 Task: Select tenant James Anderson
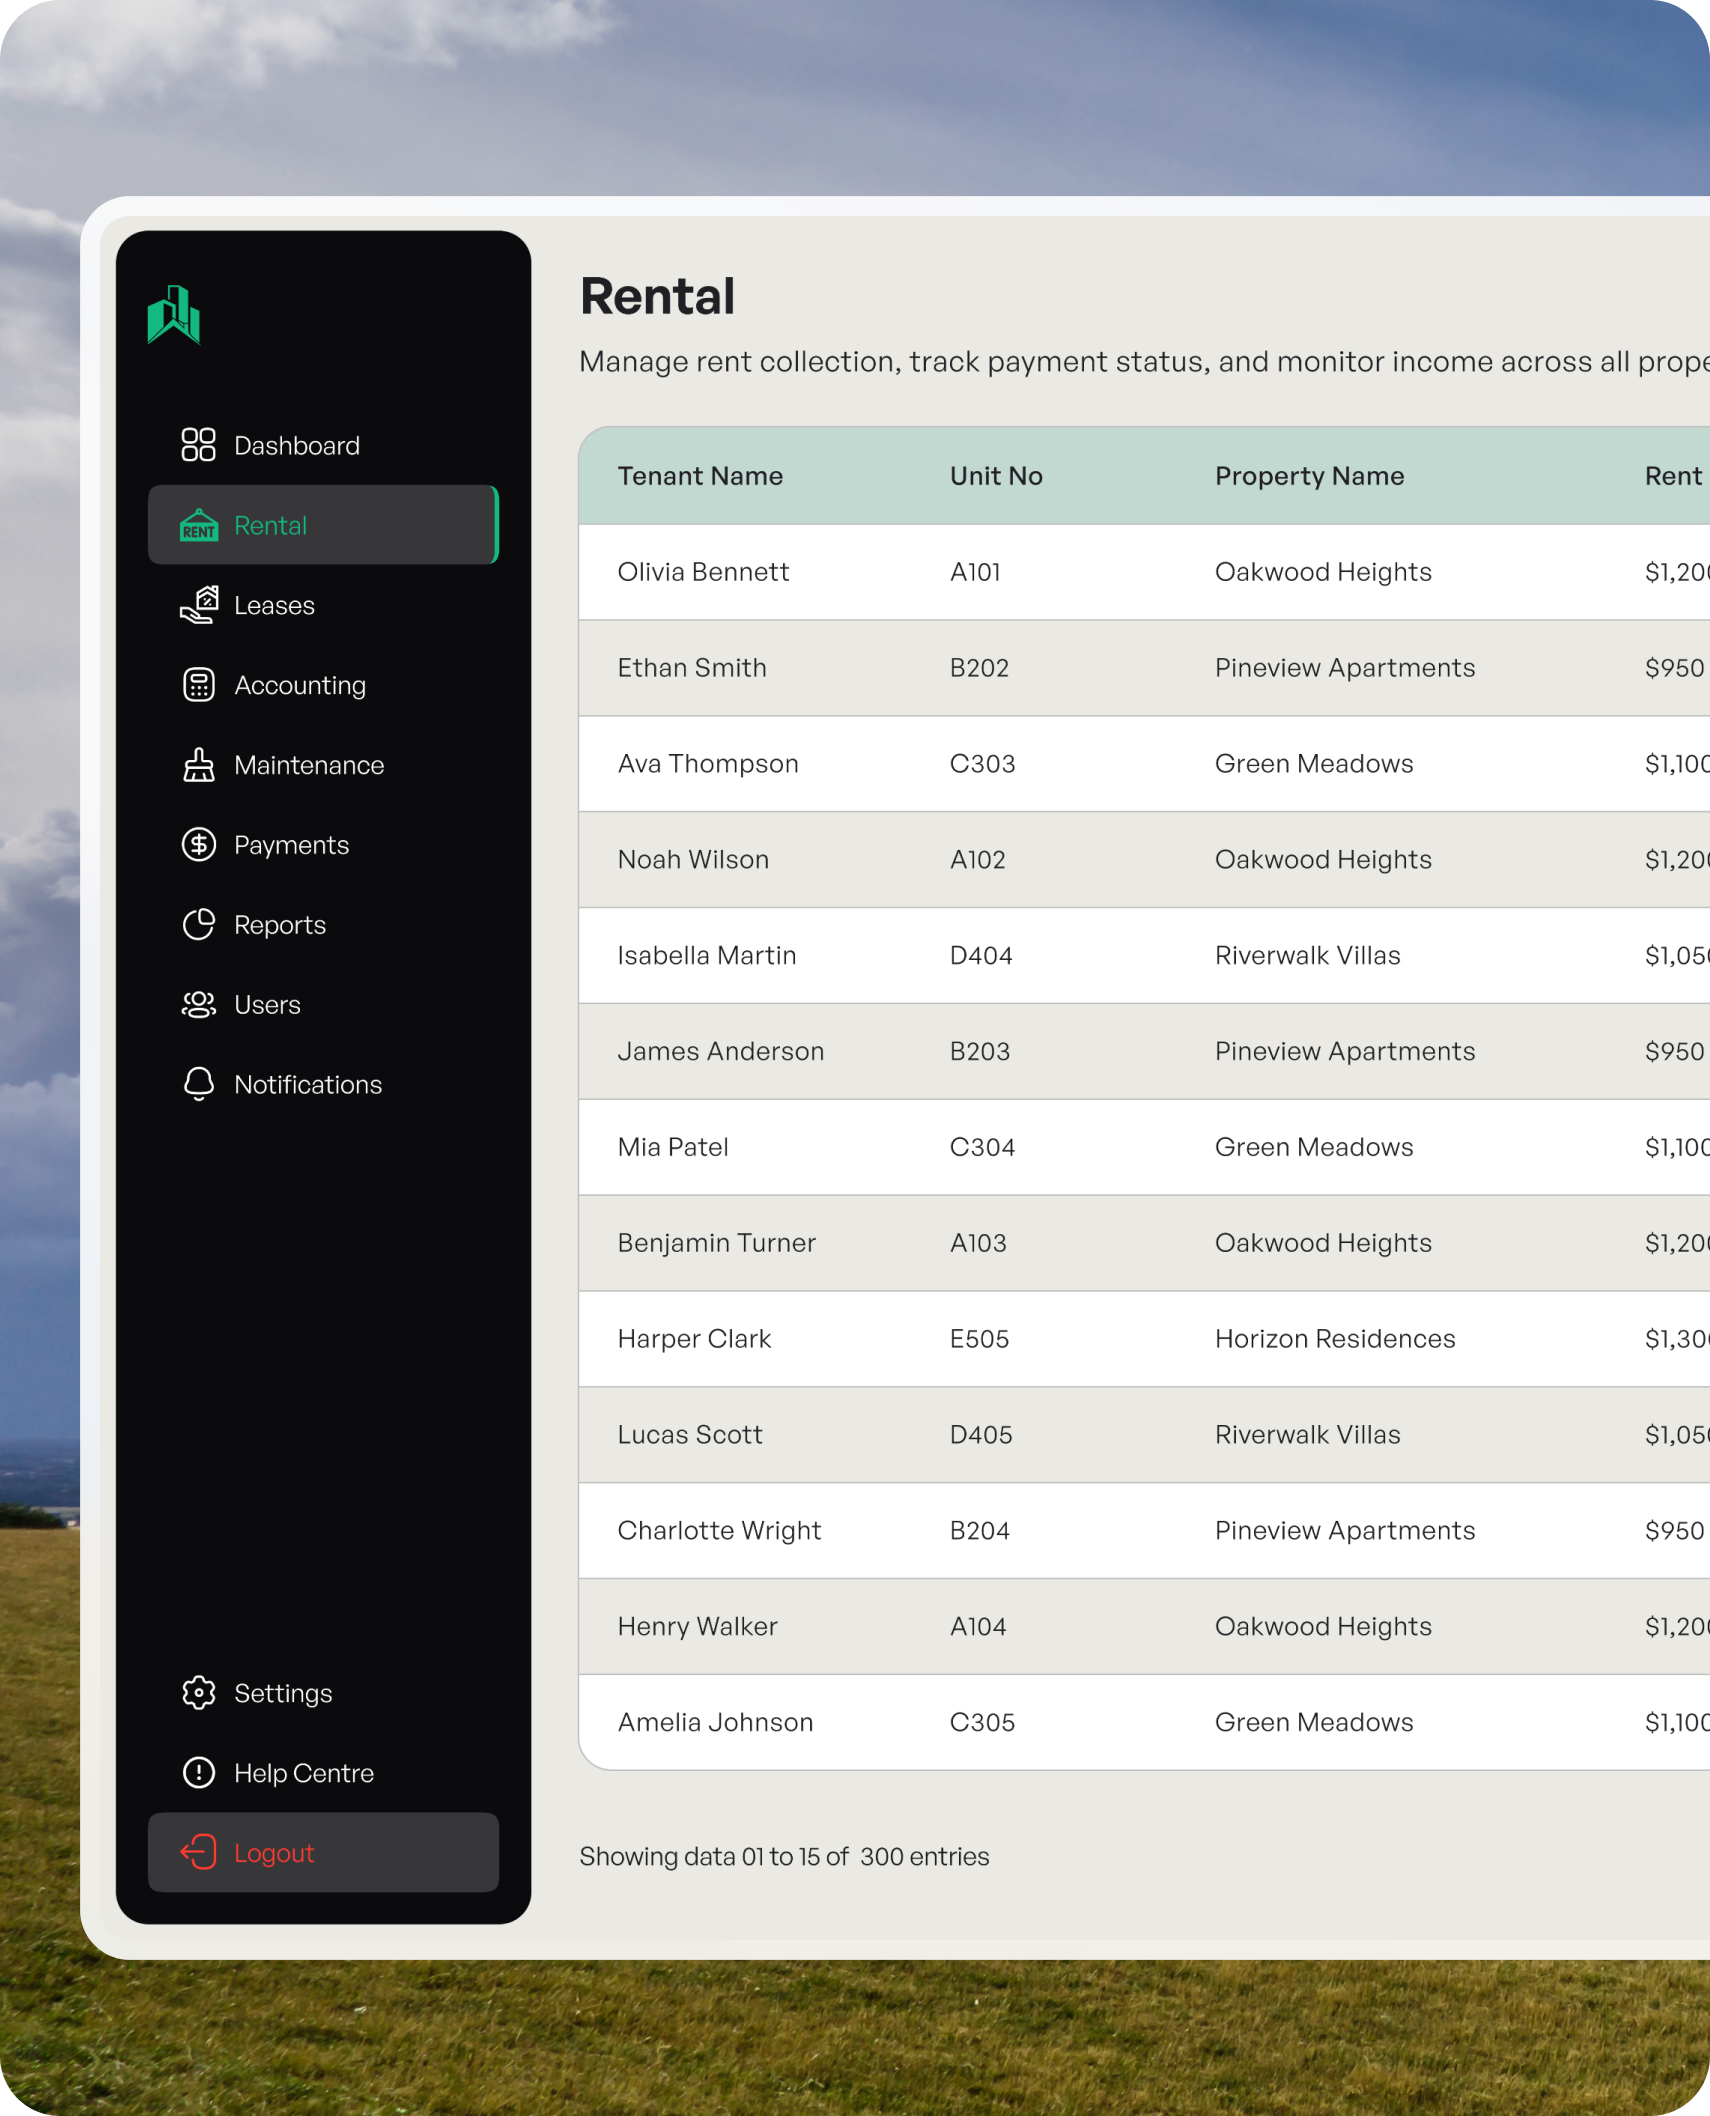(721, 1051)
